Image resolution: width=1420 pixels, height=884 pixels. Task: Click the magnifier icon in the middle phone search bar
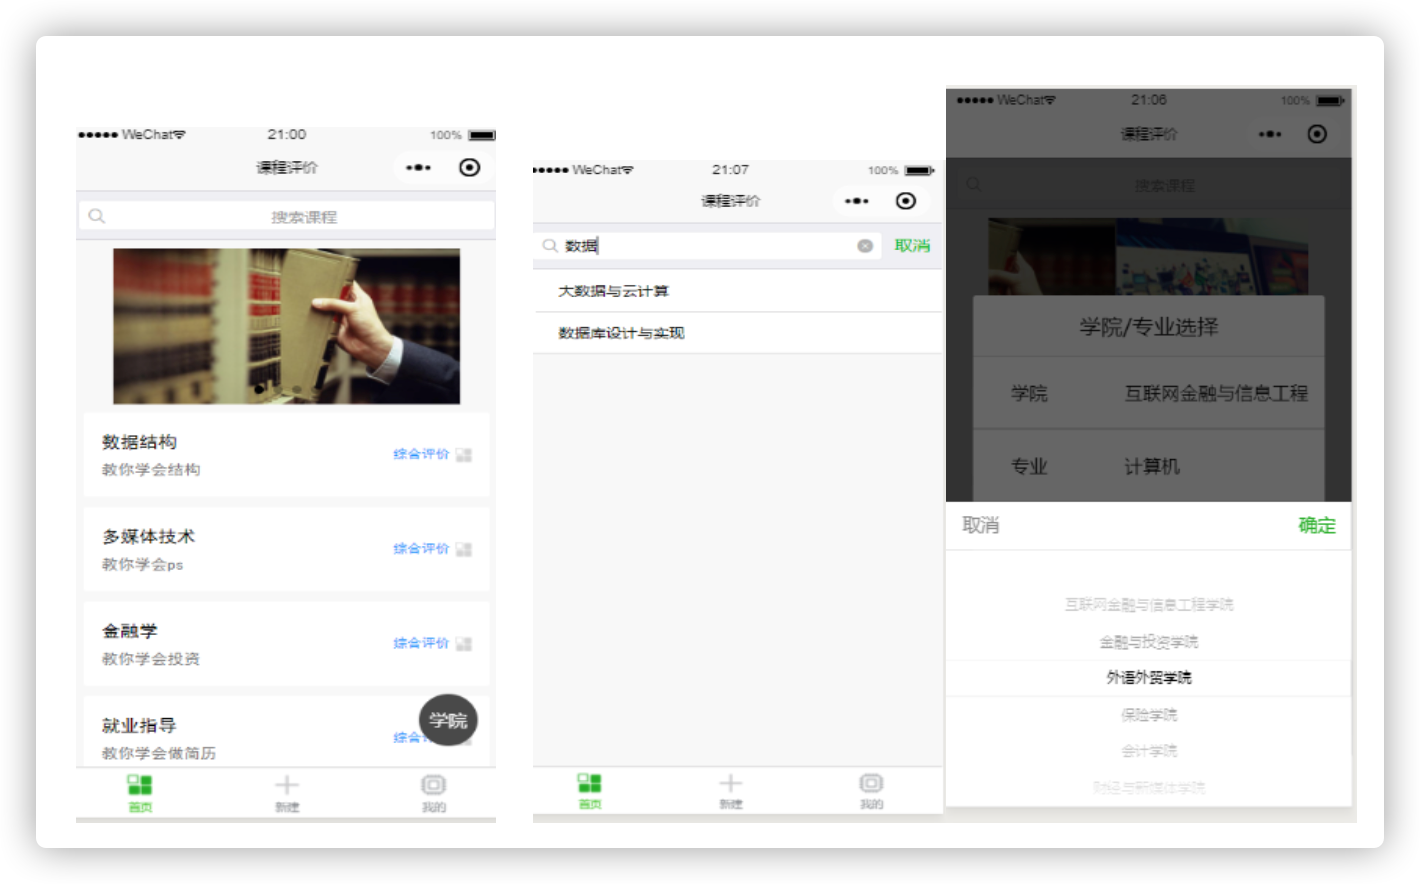click(x=550, y=246)
